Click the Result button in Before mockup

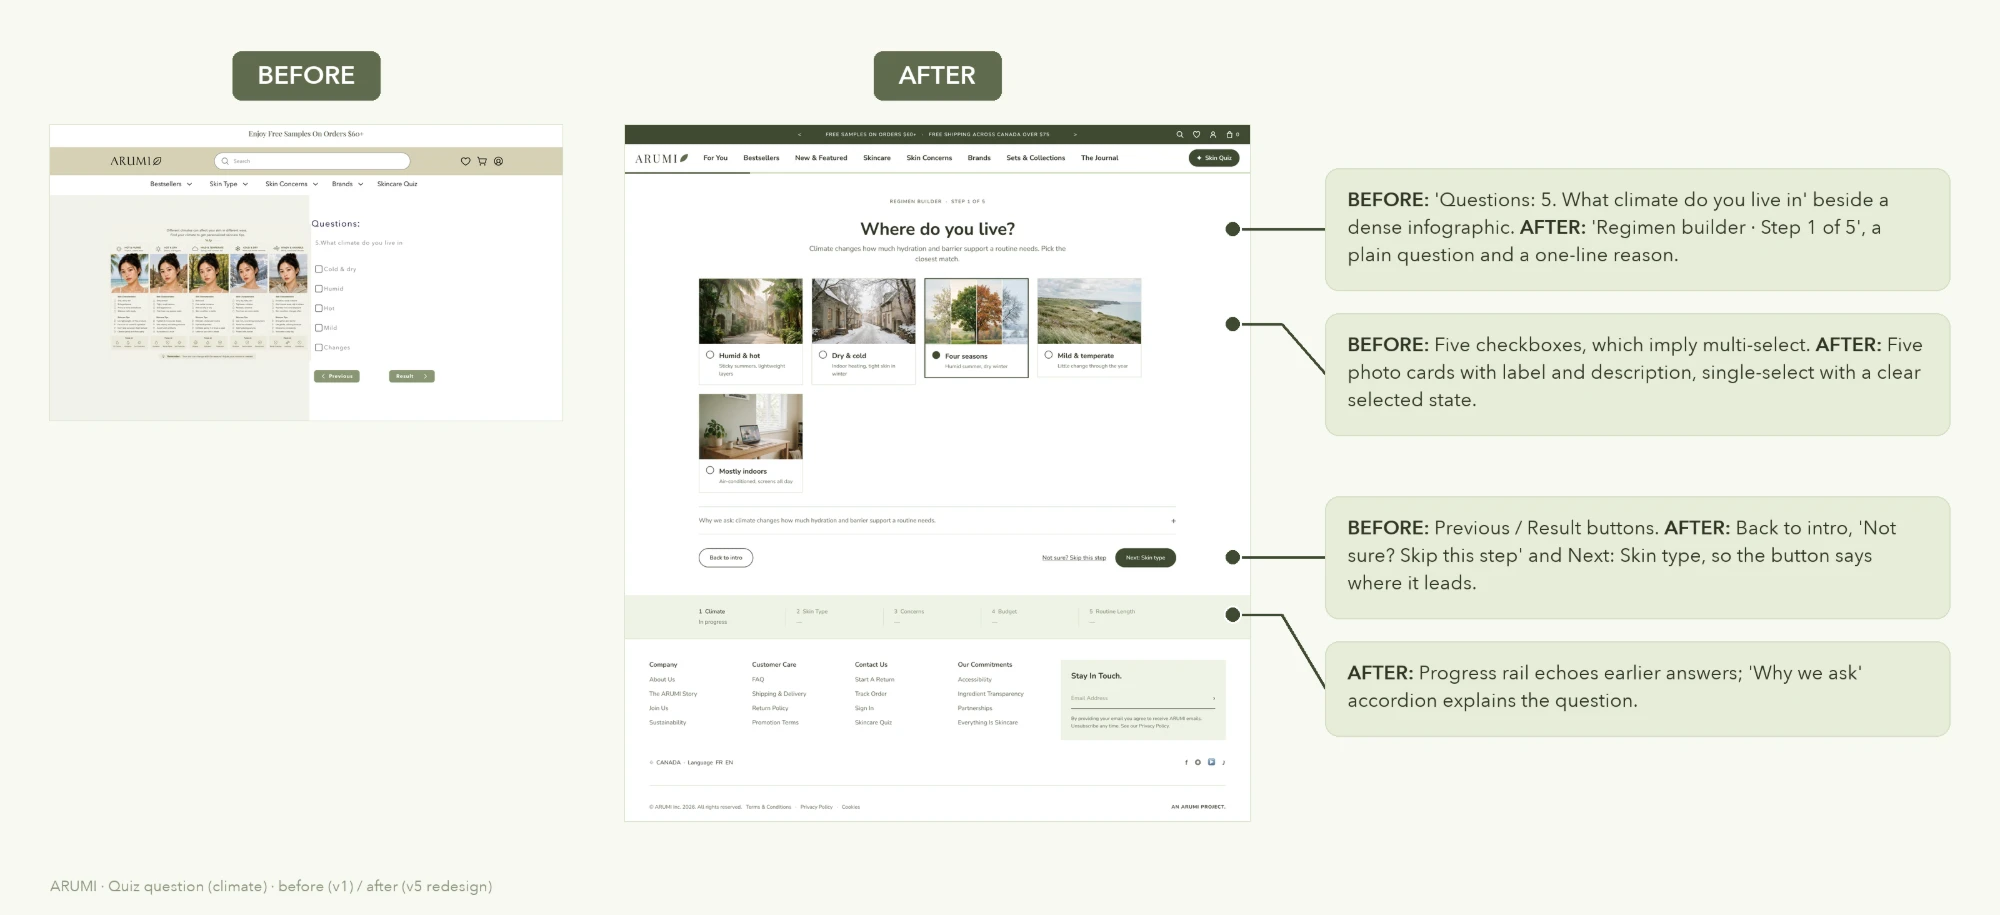(411, 376)
